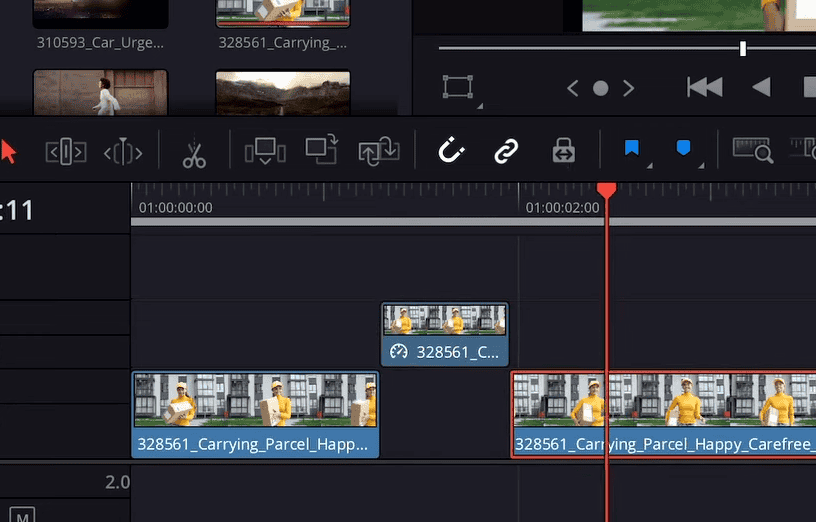The width and height of the screenshot is (816, 522).
Task: Jump to first frame in viewer
Action: click(705, 87)
